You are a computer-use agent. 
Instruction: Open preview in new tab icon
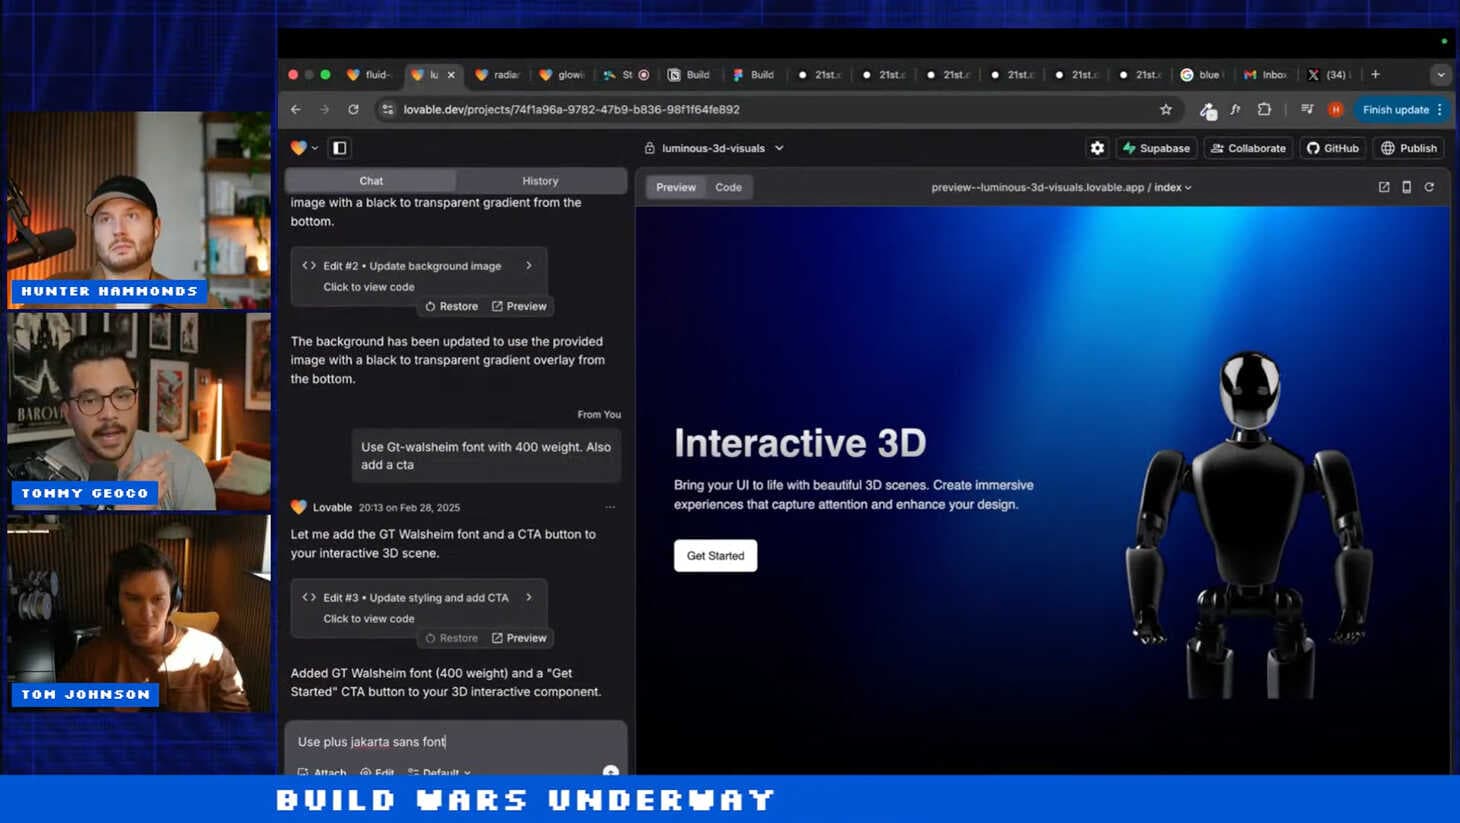click(1384, 187)
